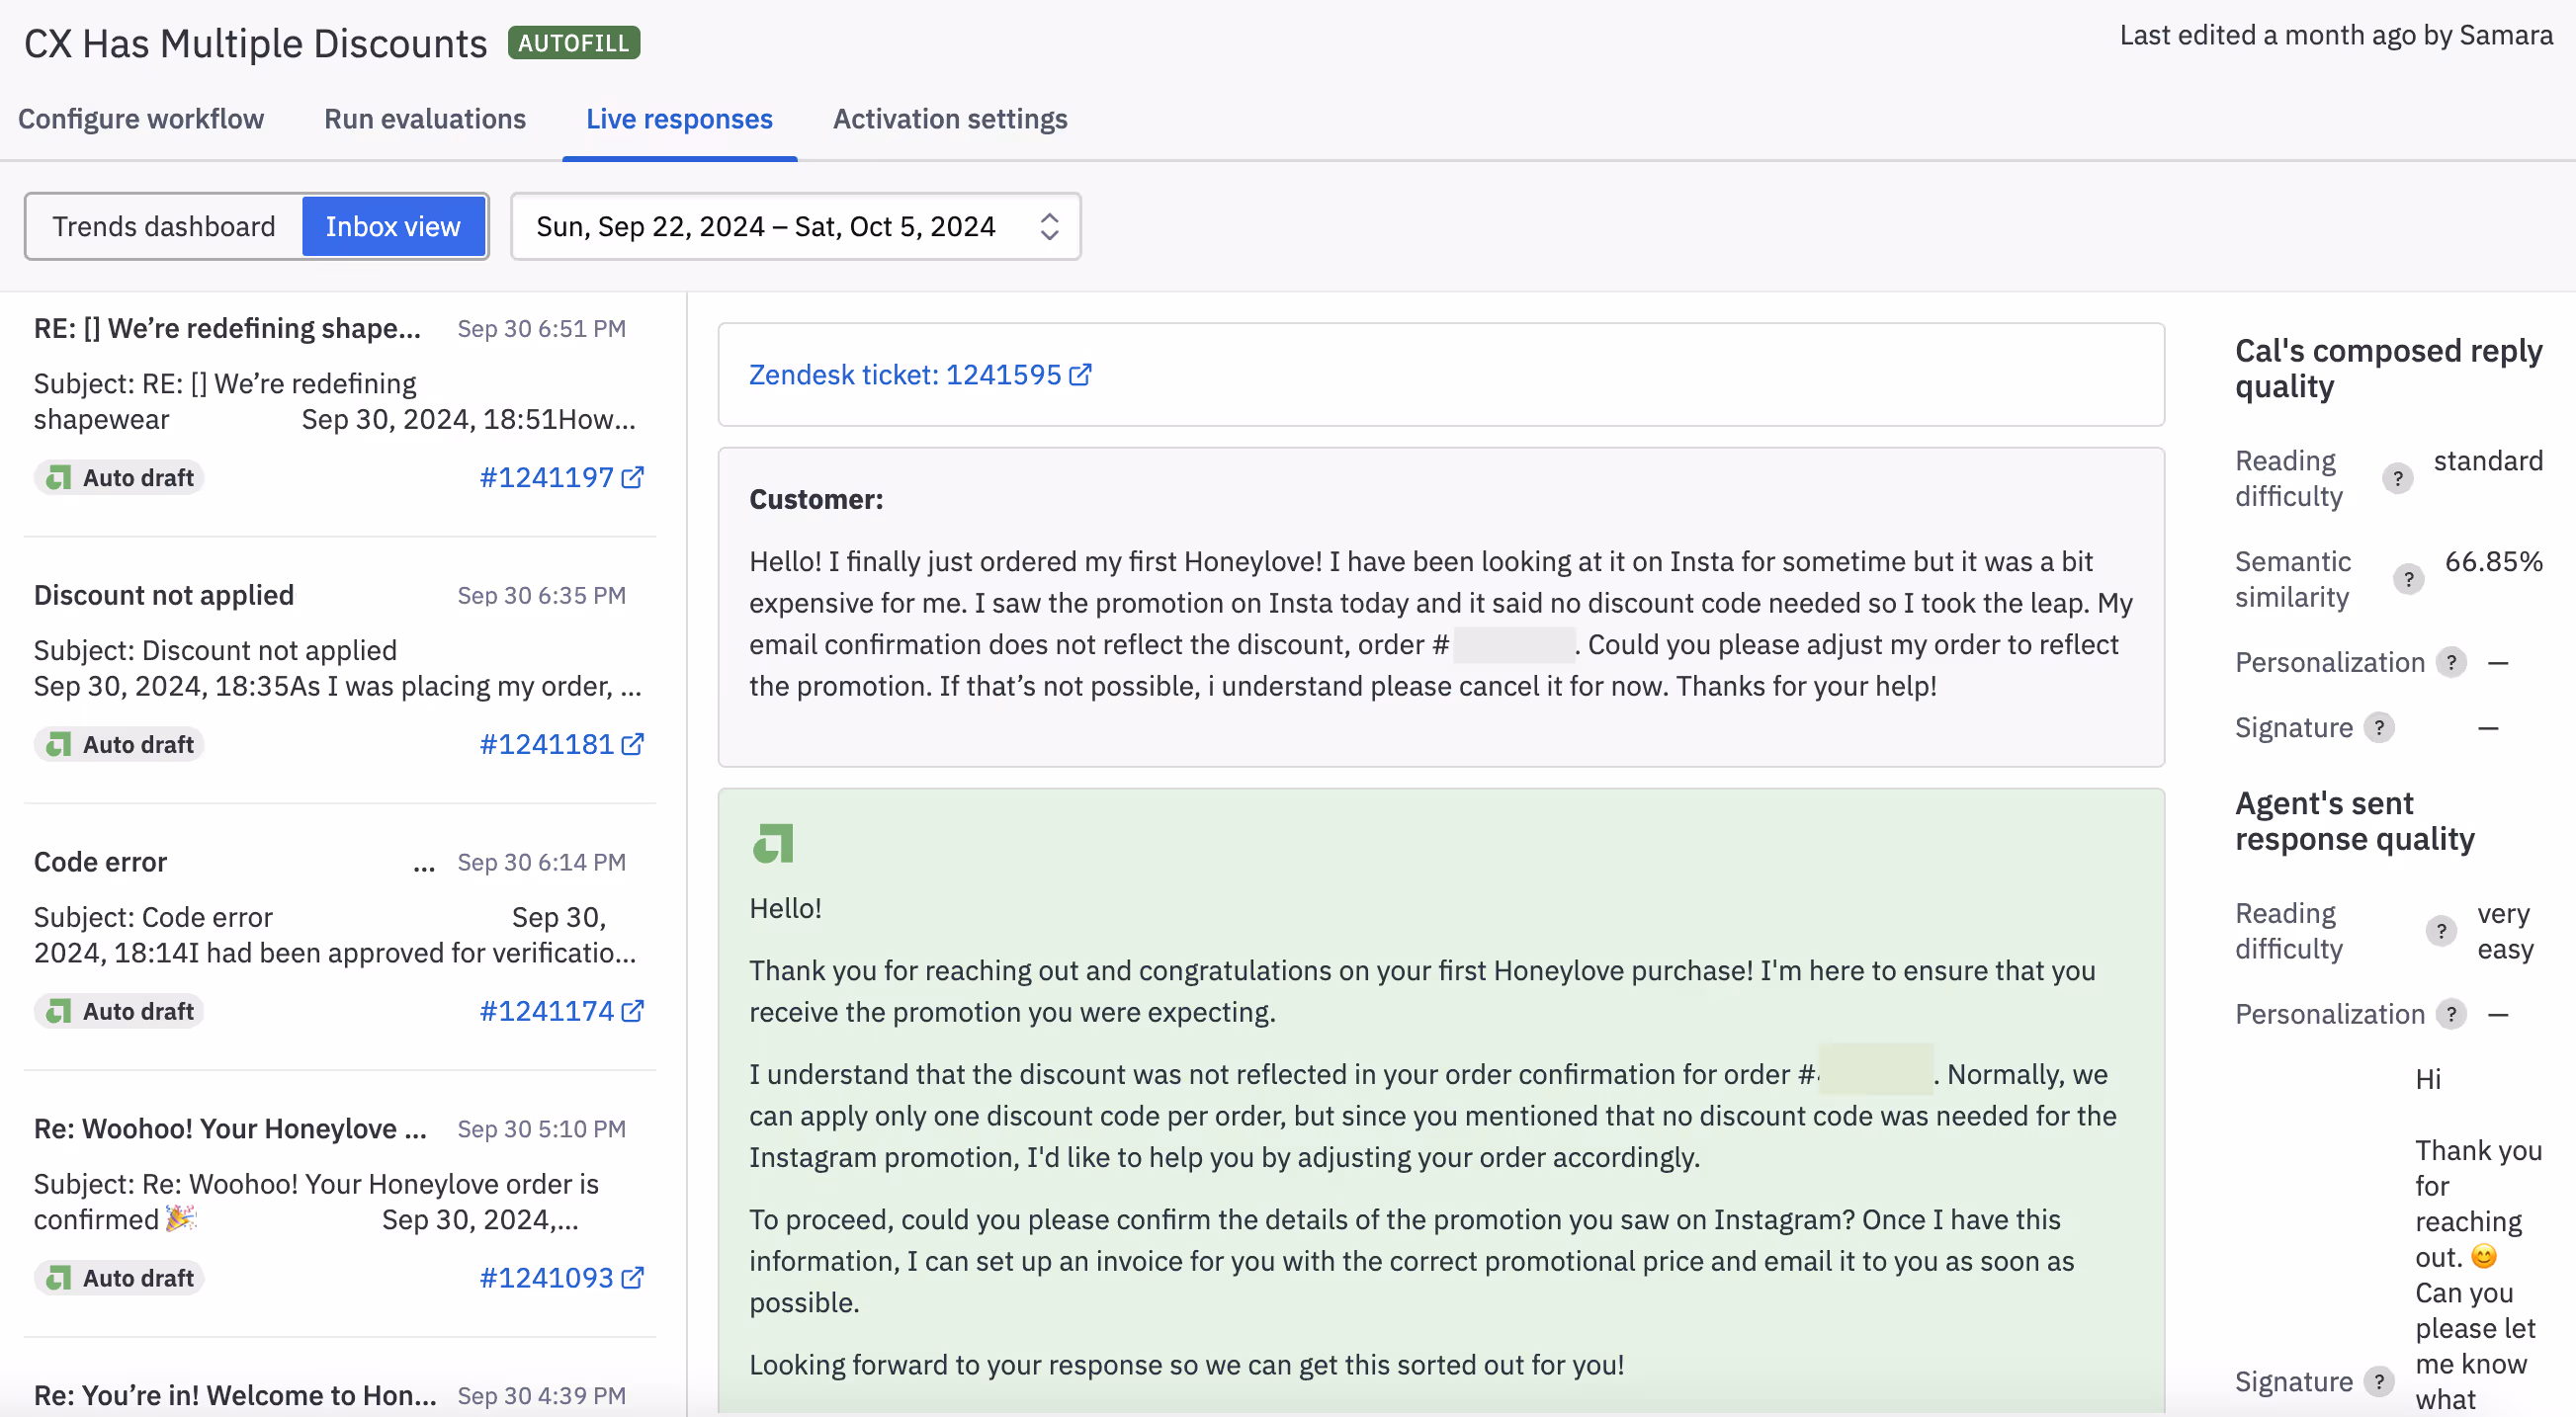Click Auto draft badge on Discount not applied

coord(119,745)
